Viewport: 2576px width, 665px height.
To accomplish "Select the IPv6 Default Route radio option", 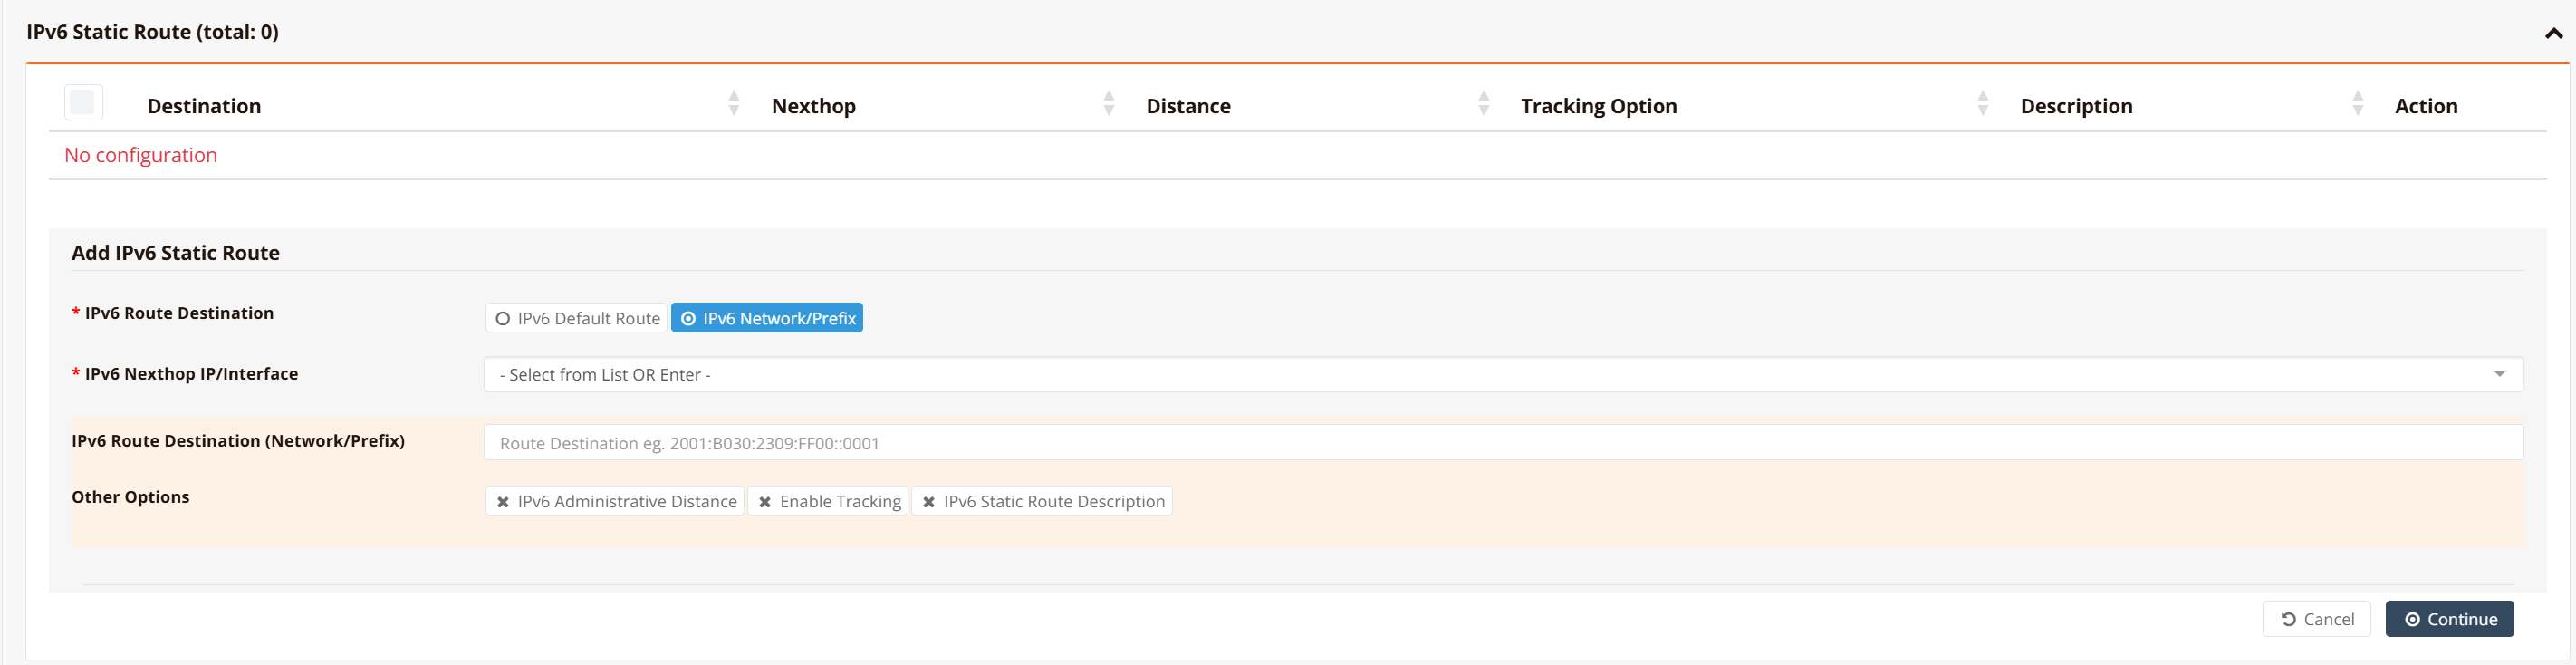I will (x=577, y=318).
